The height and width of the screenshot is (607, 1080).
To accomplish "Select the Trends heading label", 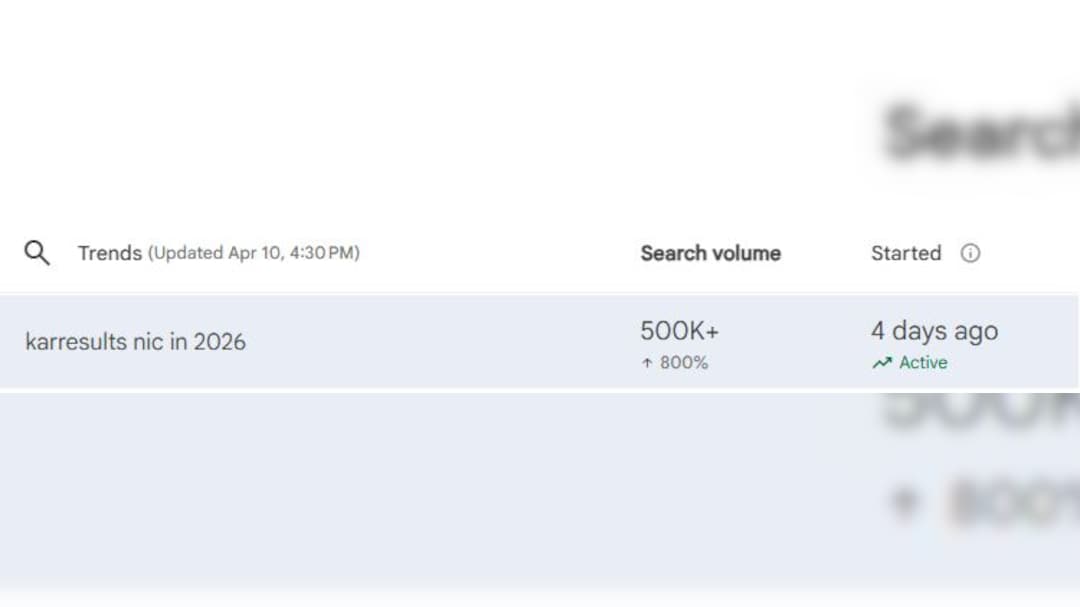I will pos(110,253).
